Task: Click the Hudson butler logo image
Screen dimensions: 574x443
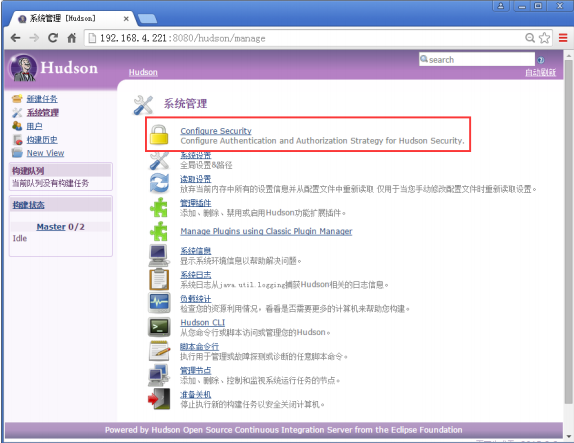Action: click(23, 68)
